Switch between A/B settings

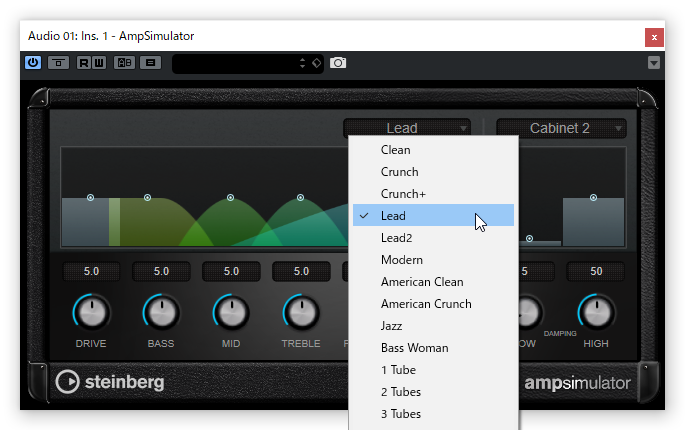point(125,63)
